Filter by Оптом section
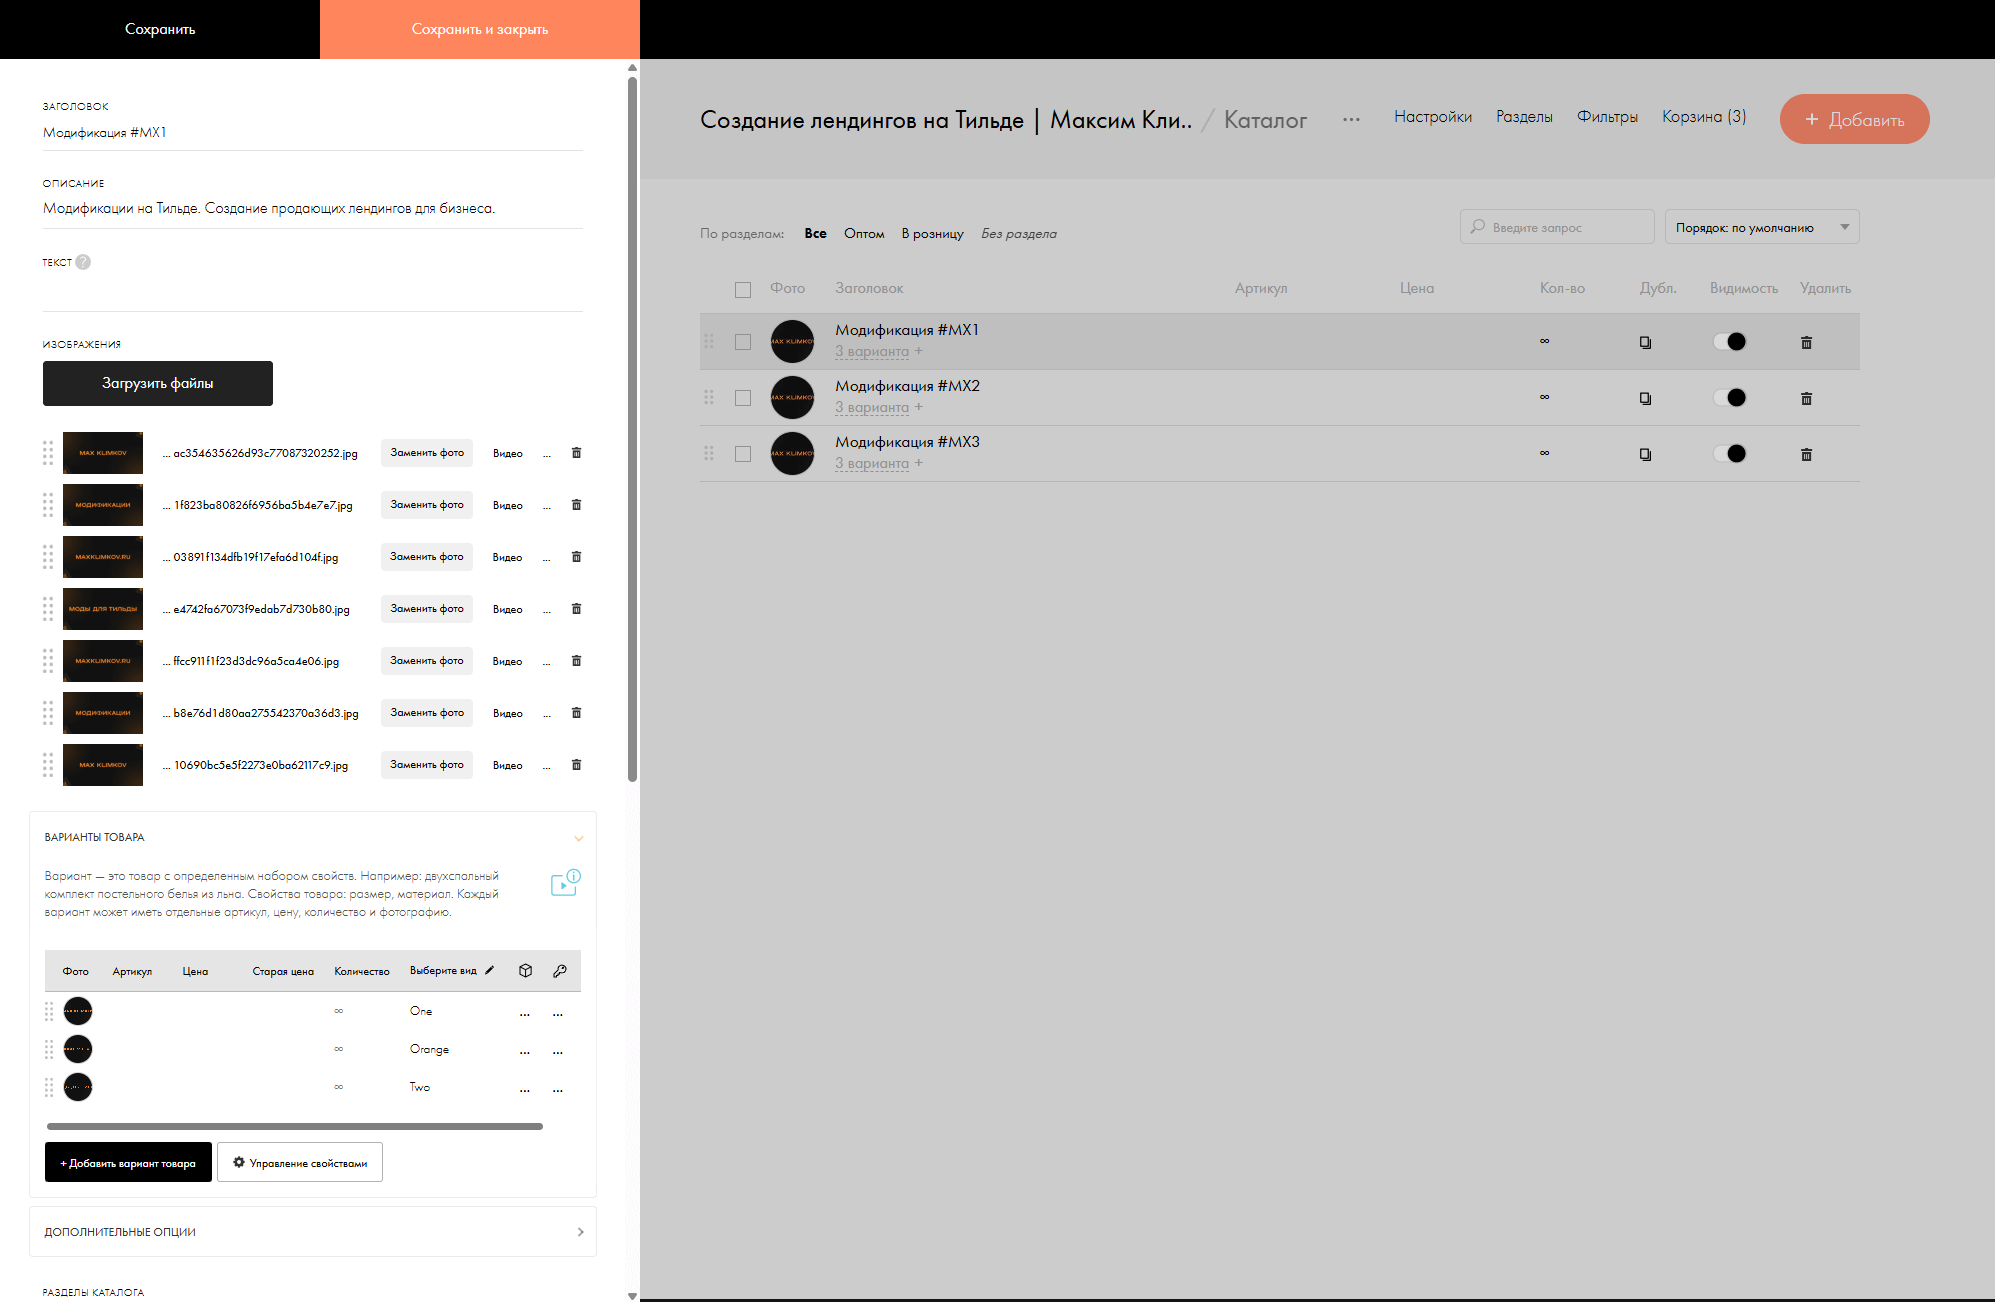1995x1302 pixels. point(864,233)
